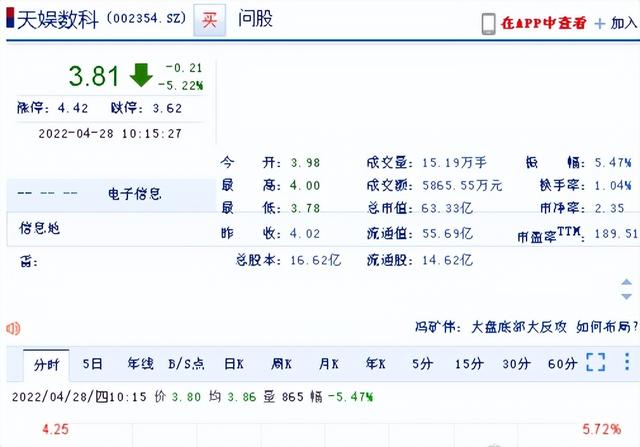Viewport: 640px width, 447px height.
Task: Click 市盈率TTM value 189.51
Action: (x=616, y=234)
